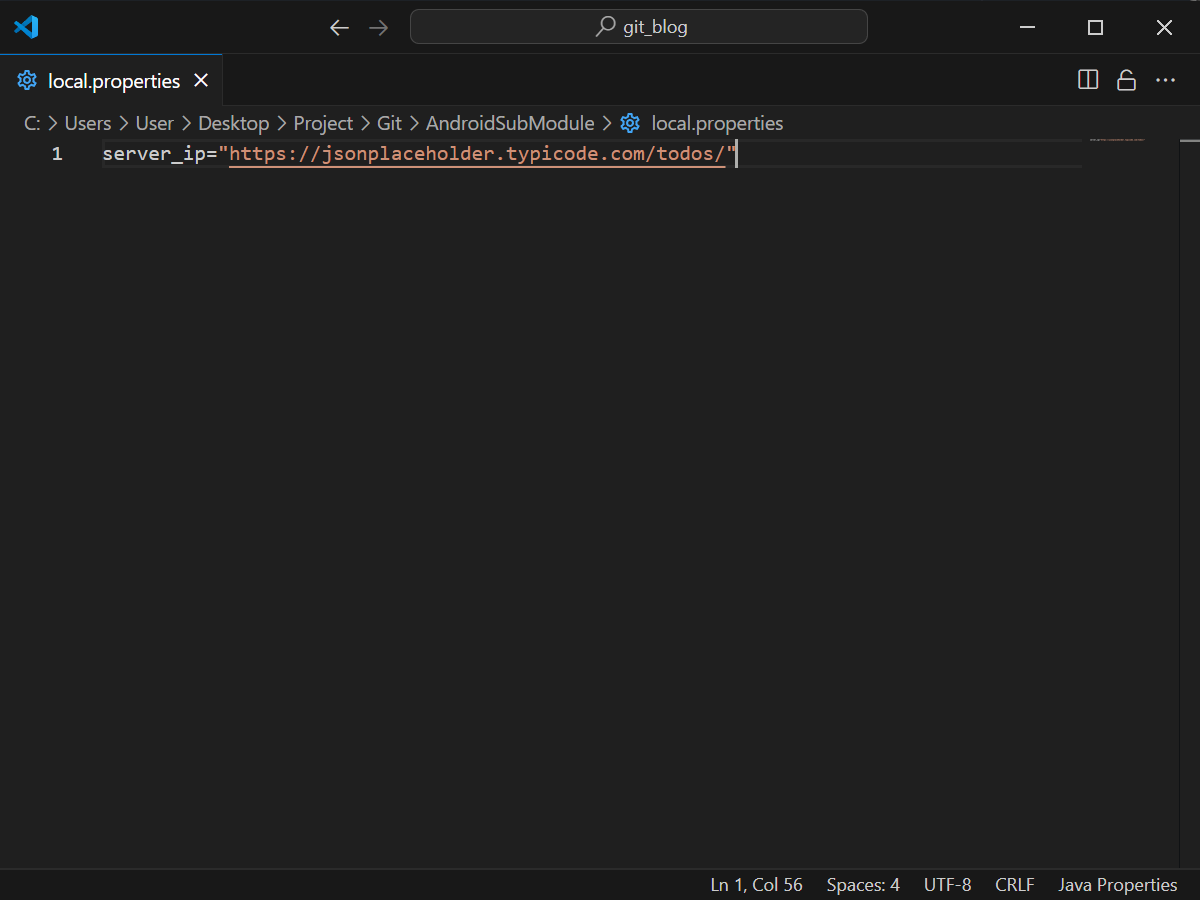Go back with the left arrow

pos(339,28)
